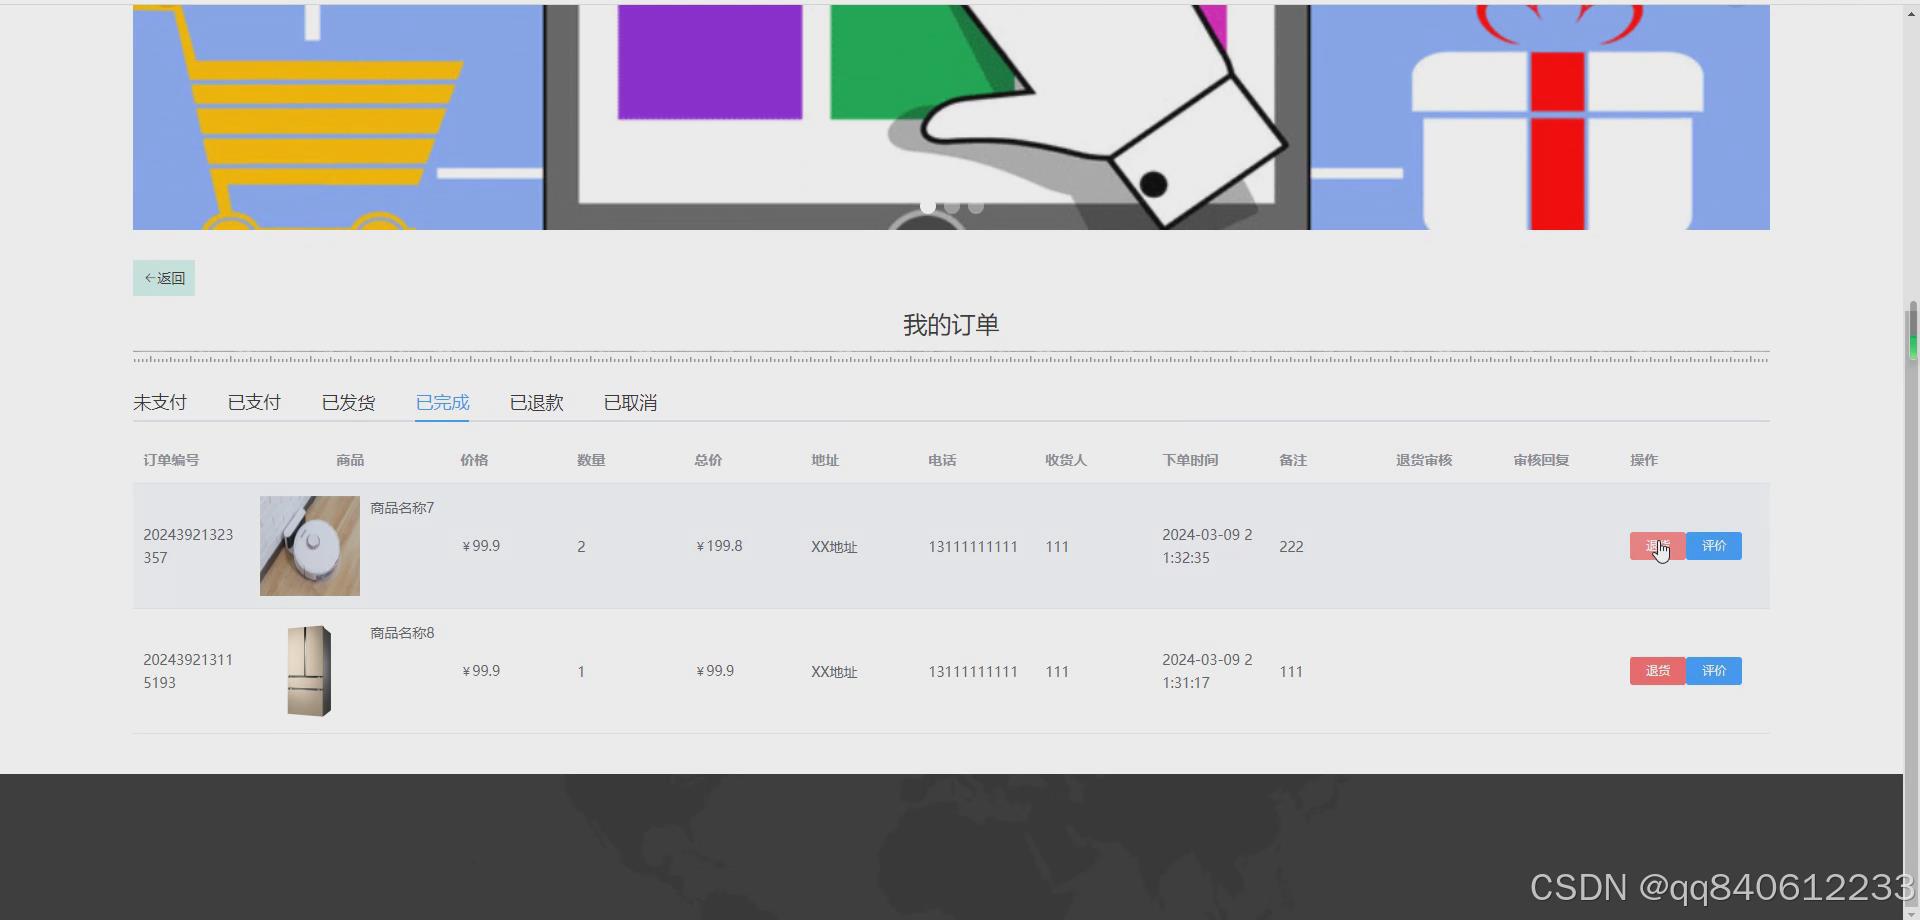Click the 备注 column header

point(1293,460)
